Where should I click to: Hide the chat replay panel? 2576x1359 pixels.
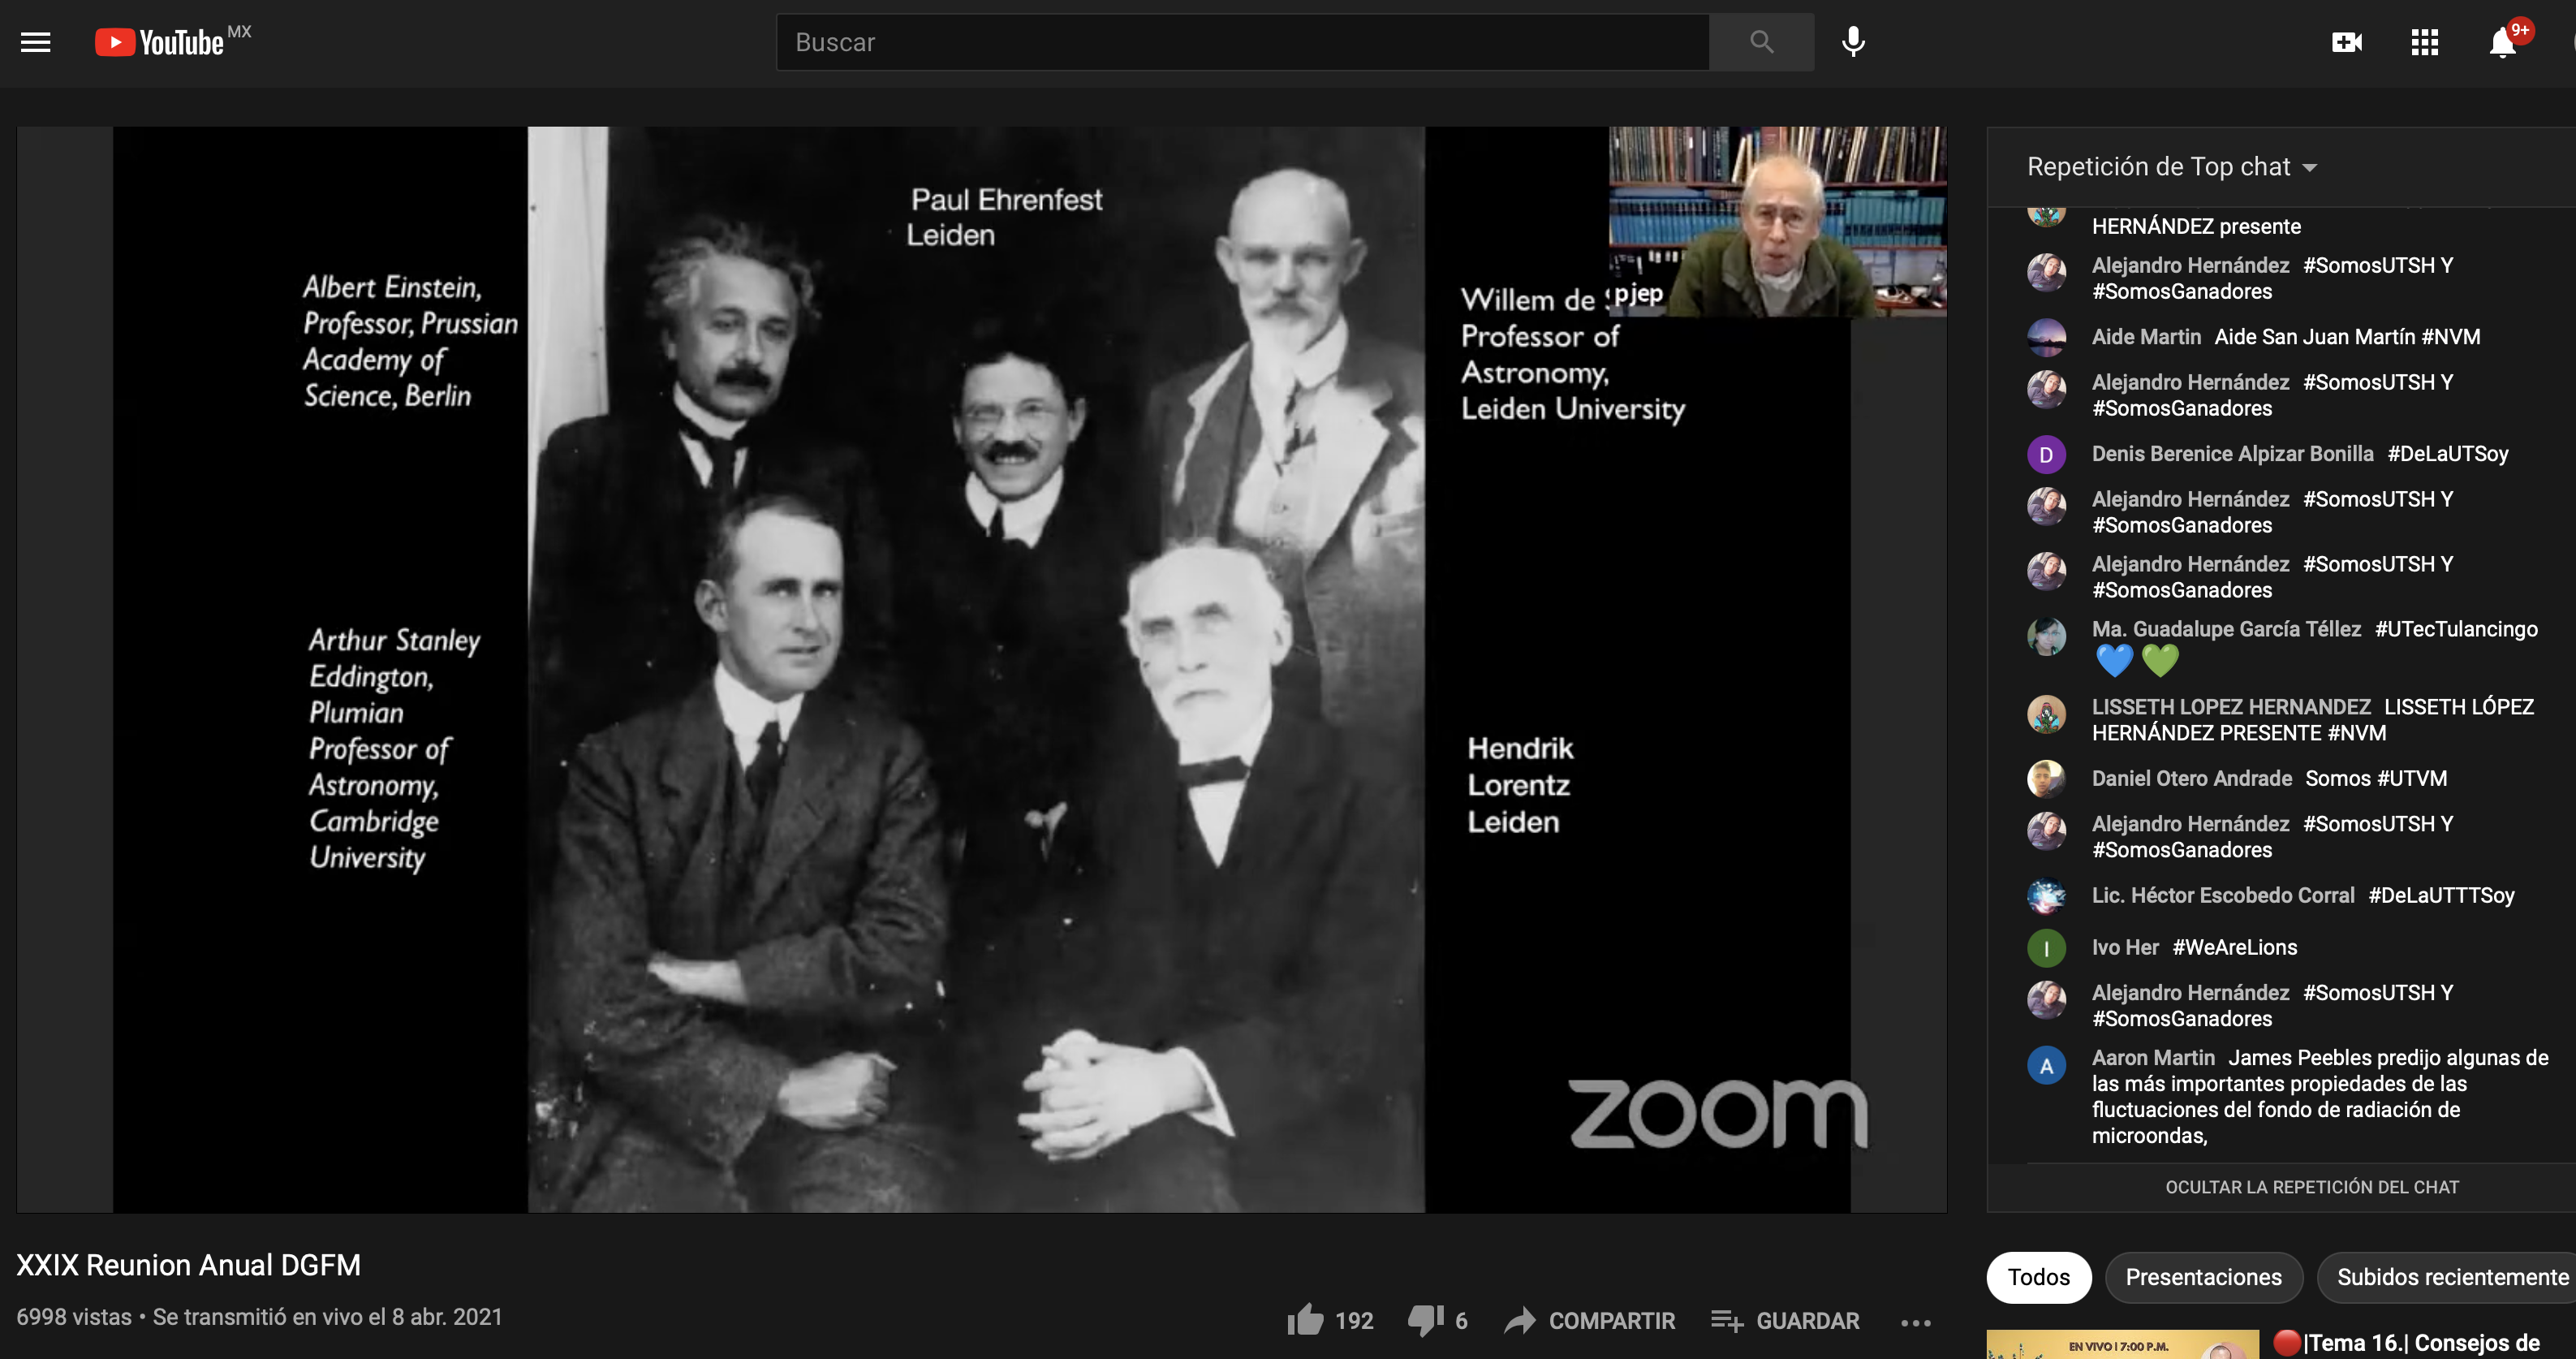tap(2311, 1187)
